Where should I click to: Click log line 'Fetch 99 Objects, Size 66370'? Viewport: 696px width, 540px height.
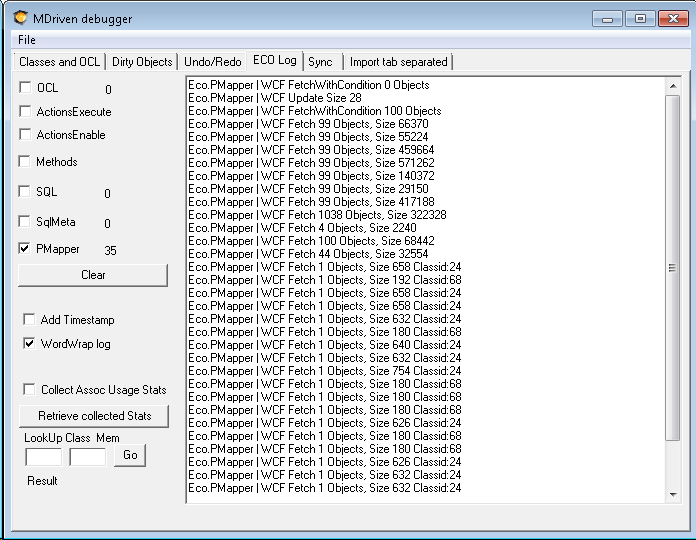tap(308, 124)
